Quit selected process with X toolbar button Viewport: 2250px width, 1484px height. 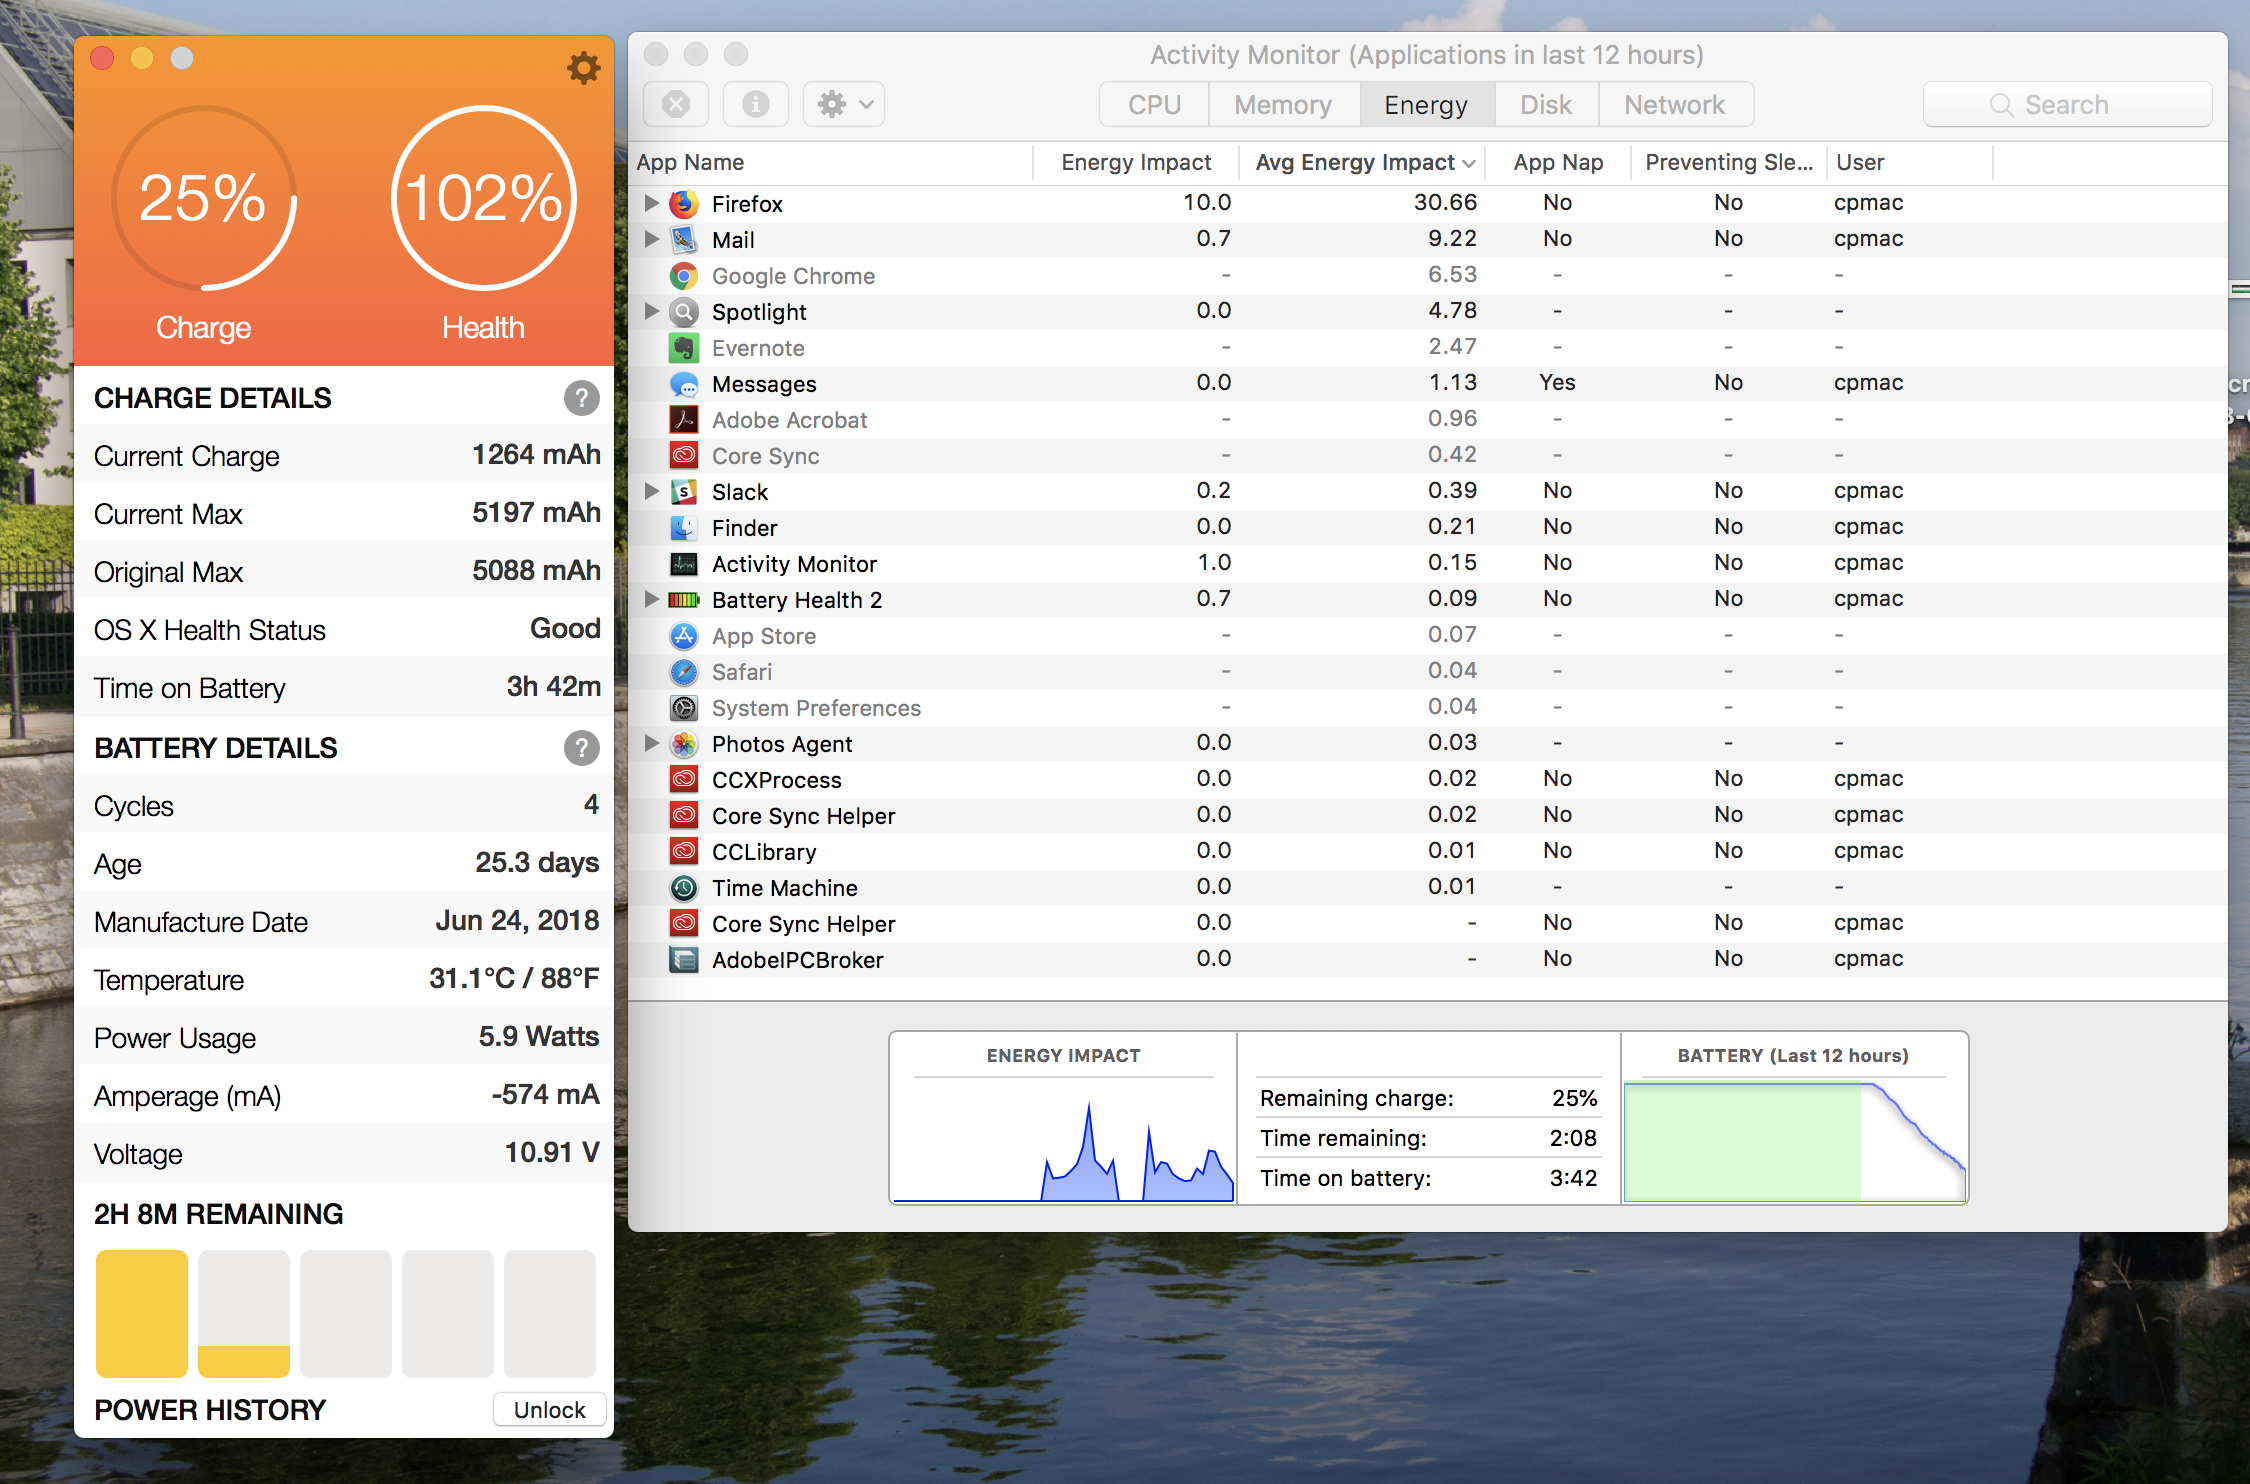(x=676, y=104)
